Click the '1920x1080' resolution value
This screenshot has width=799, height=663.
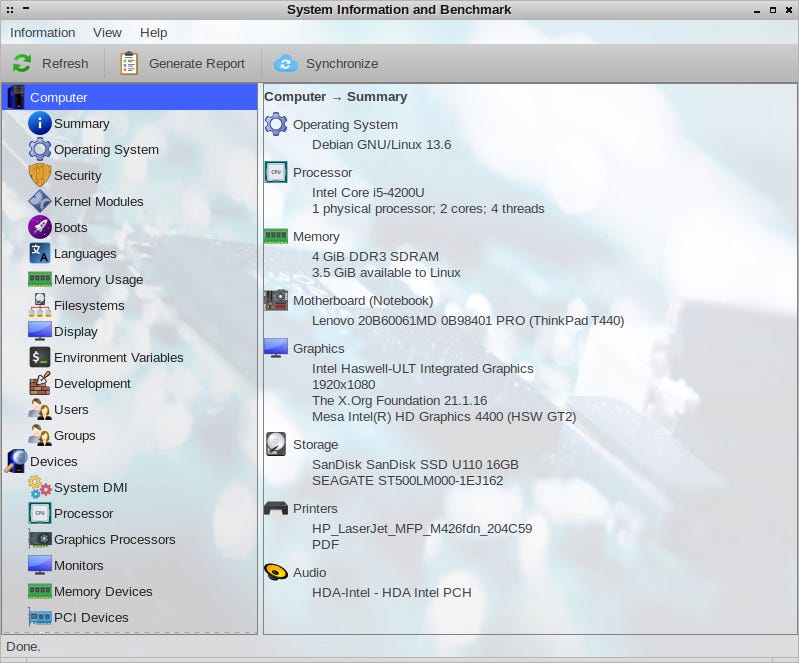pos(343,385)
